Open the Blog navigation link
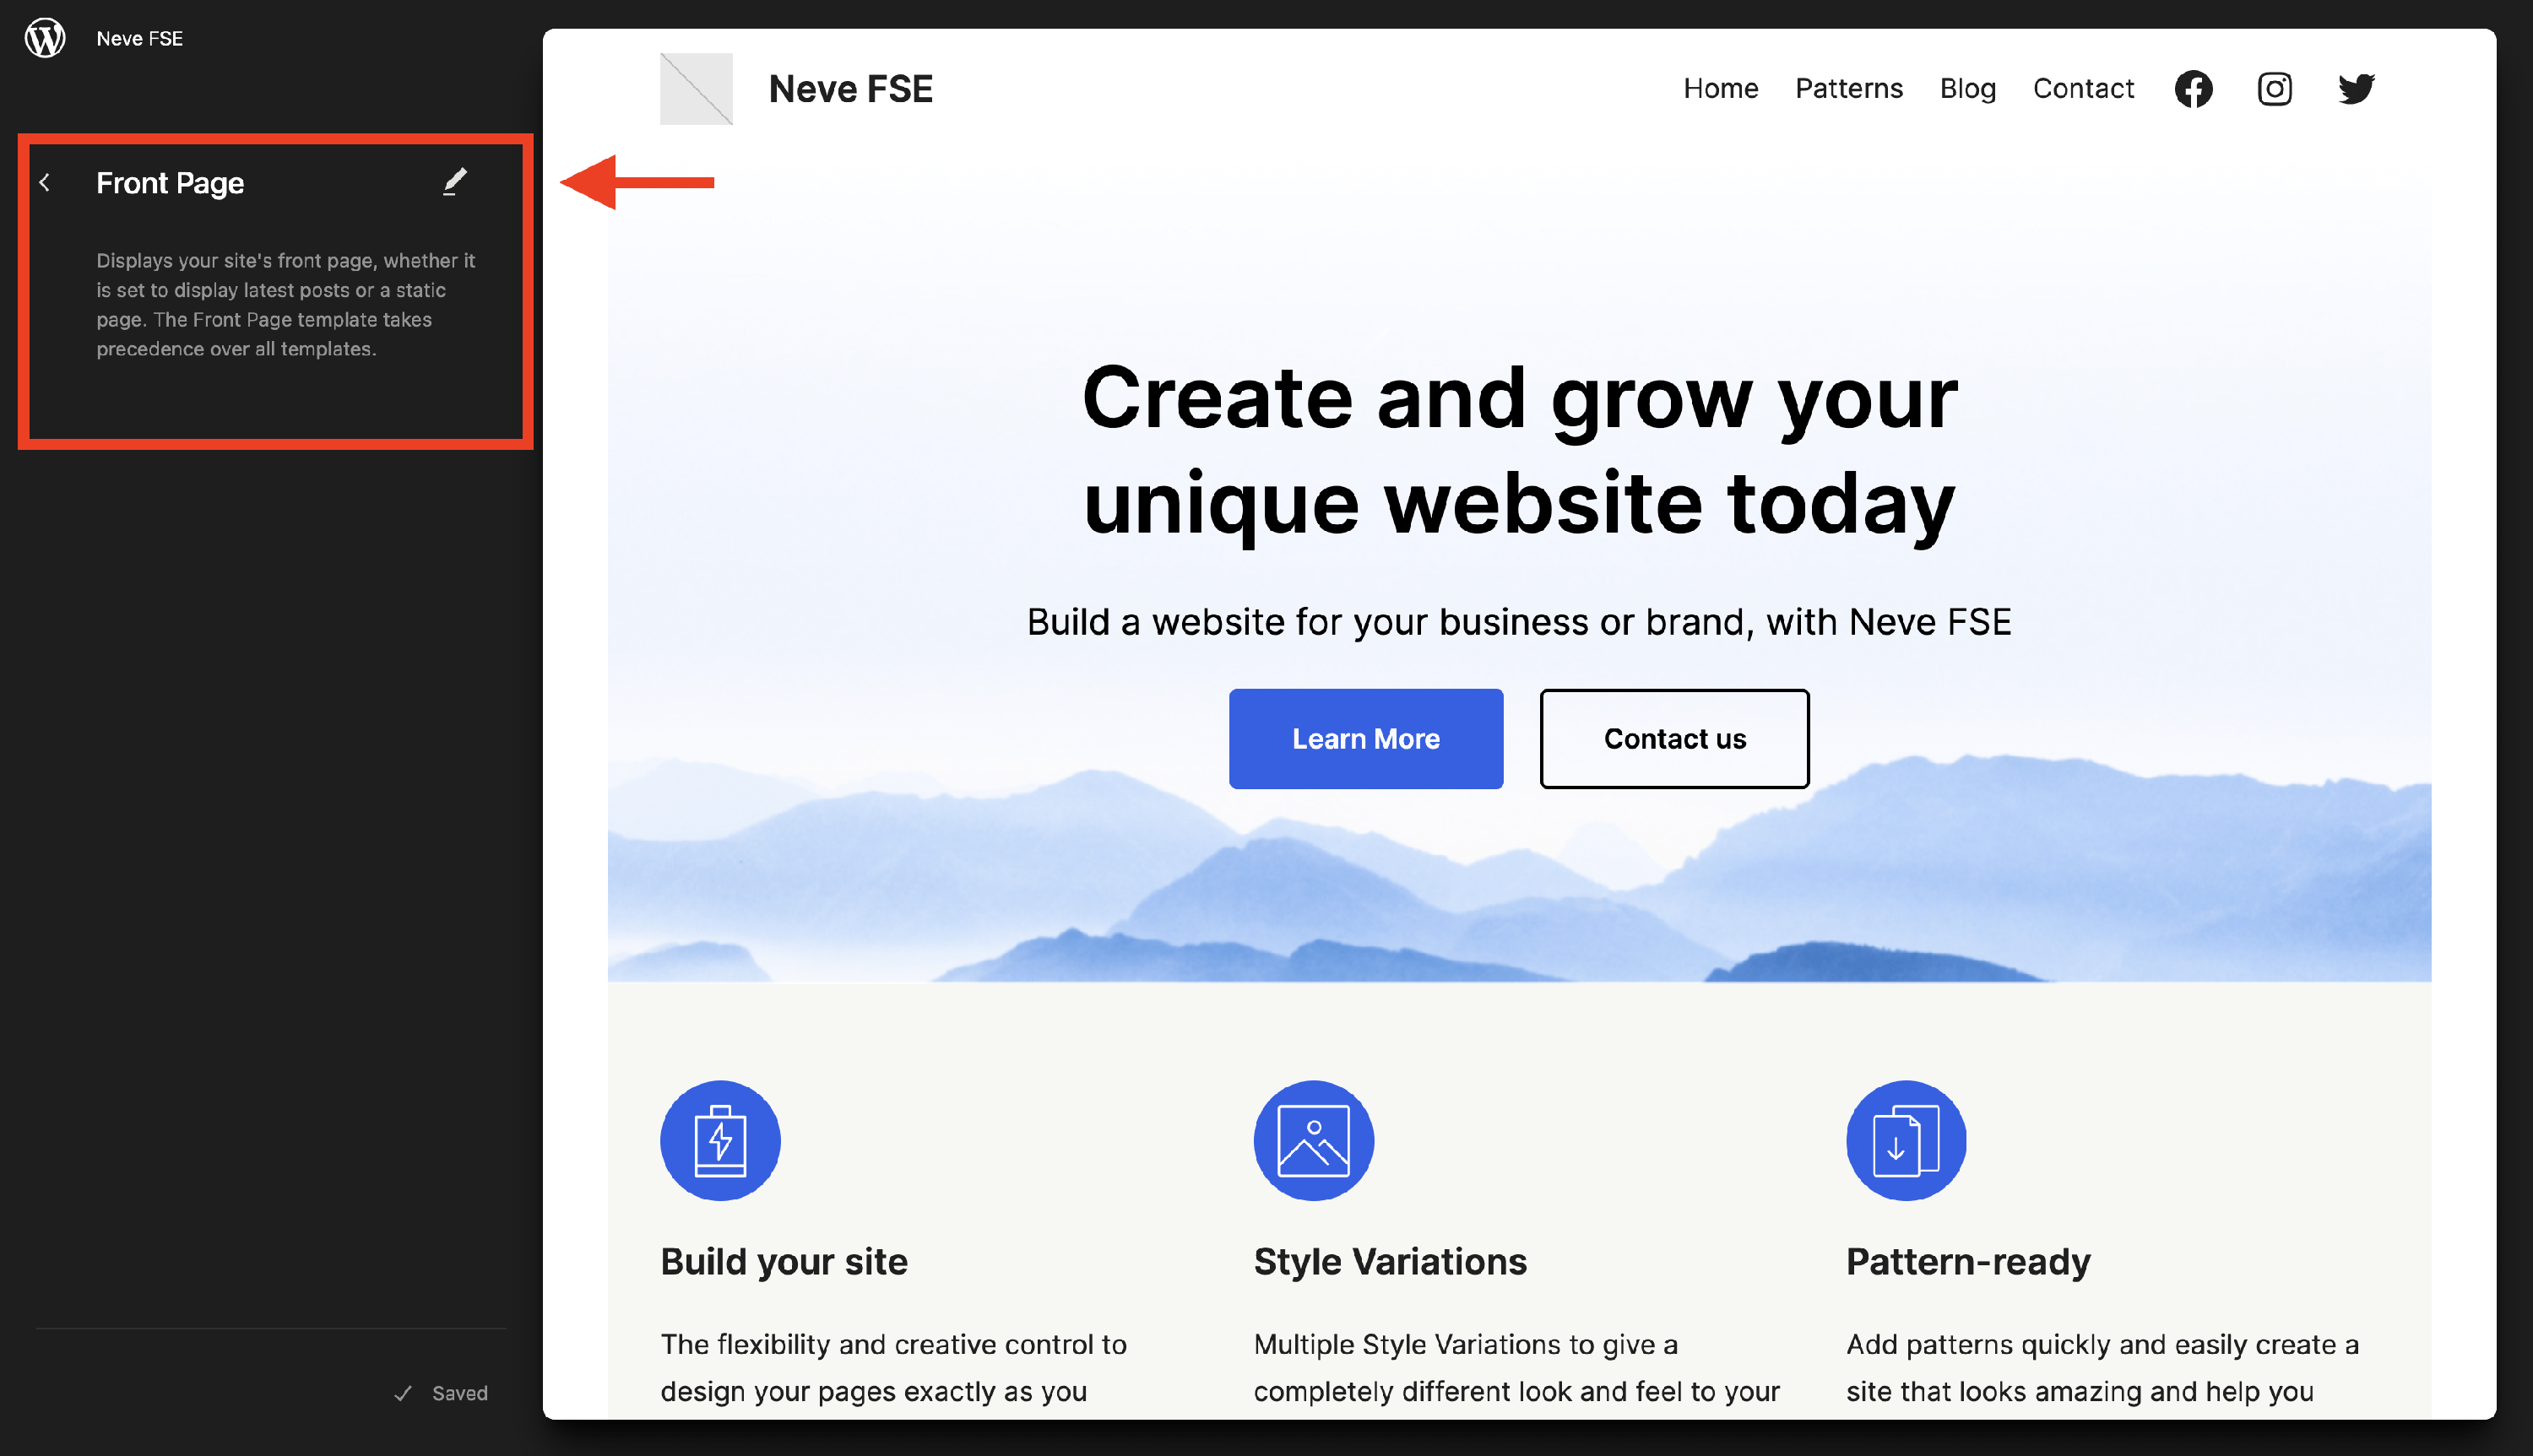 coord(1967,89)
